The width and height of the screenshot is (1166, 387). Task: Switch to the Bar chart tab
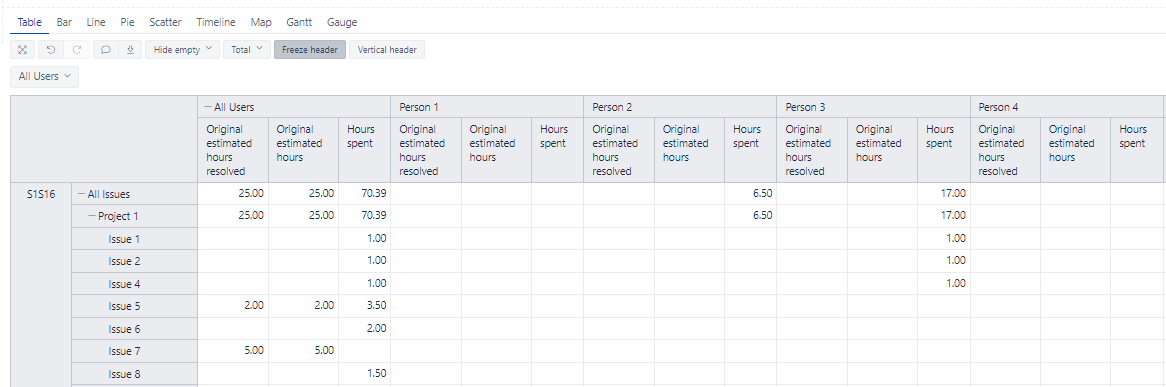click(64, 22)
